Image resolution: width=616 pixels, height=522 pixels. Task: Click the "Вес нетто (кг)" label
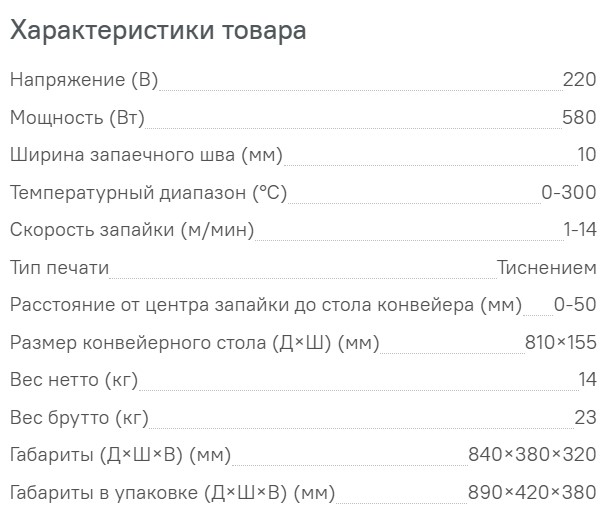(x=73, y=380)
